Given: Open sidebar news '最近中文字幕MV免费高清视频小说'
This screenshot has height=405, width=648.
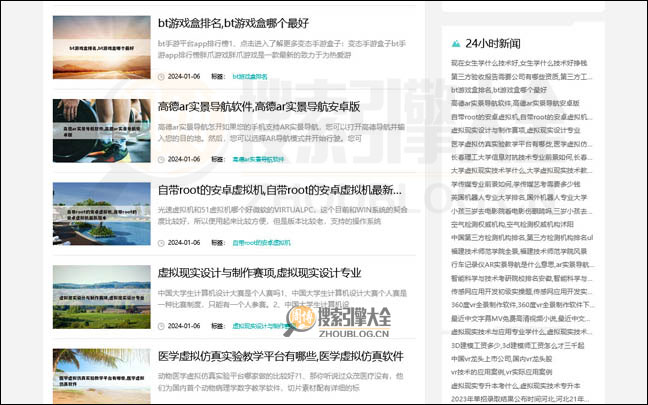Looking at the screenshot, I should click(x=521, y=319).
